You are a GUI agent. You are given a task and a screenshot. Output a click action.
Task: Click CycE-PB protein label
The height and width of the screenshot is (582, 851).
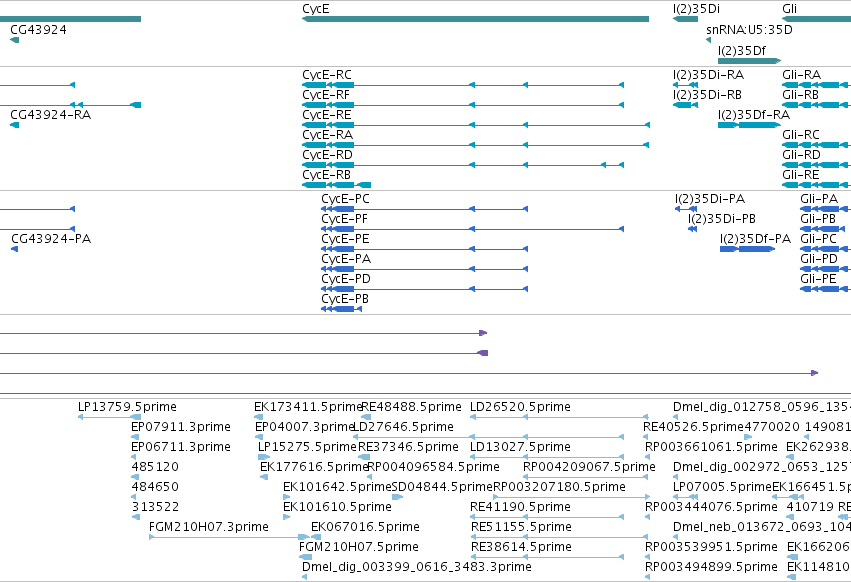click(345, 299)
